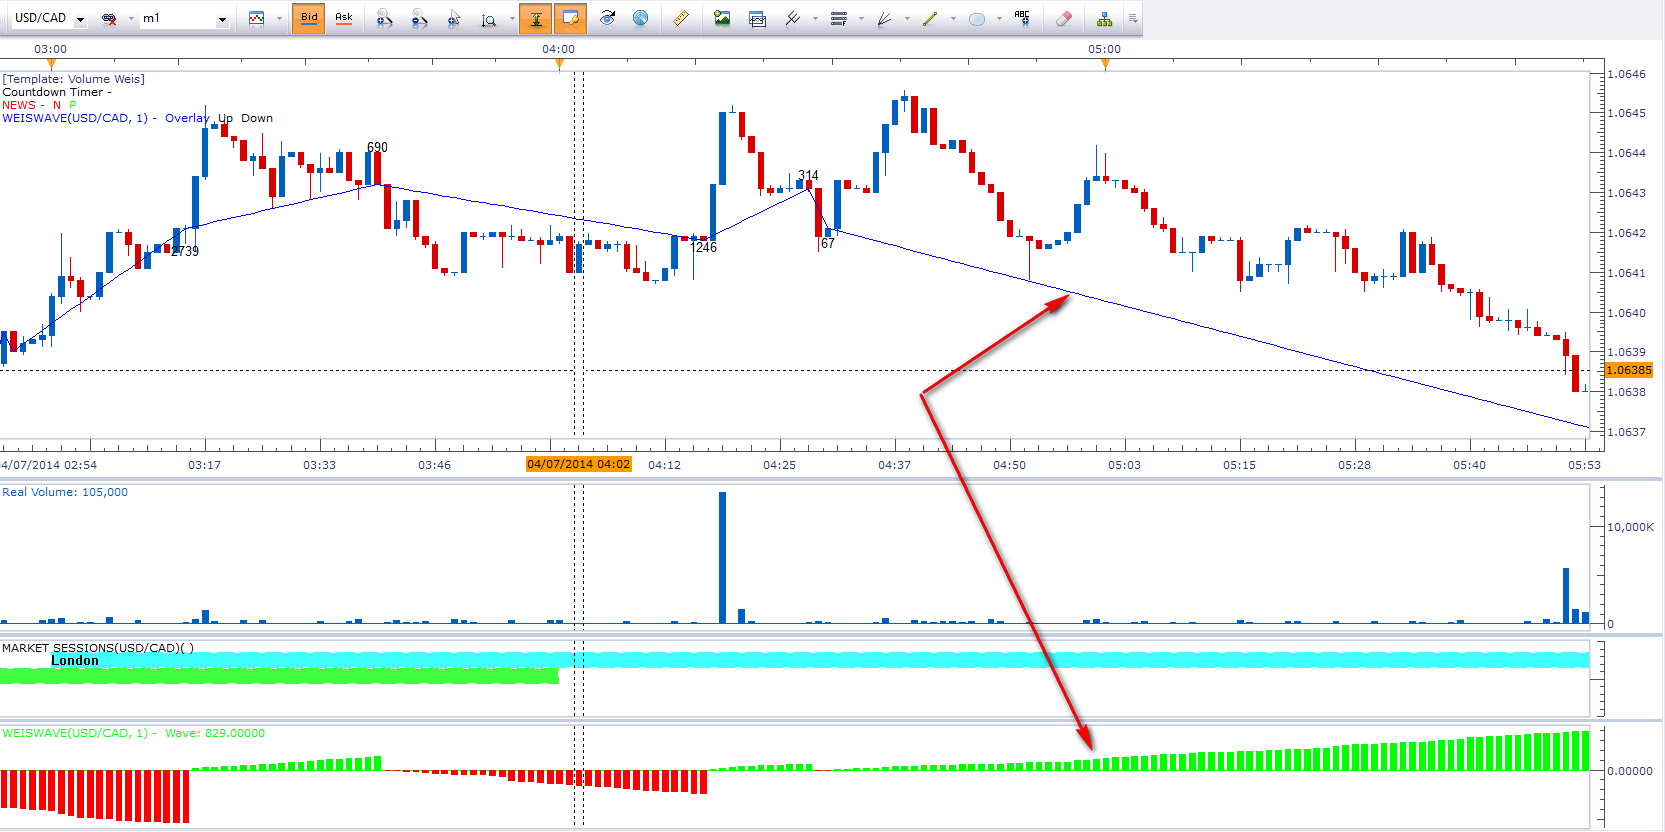This screenshot has height=832, width=1665.
Task: Toggle the chart lock key button
Action: 571,18
